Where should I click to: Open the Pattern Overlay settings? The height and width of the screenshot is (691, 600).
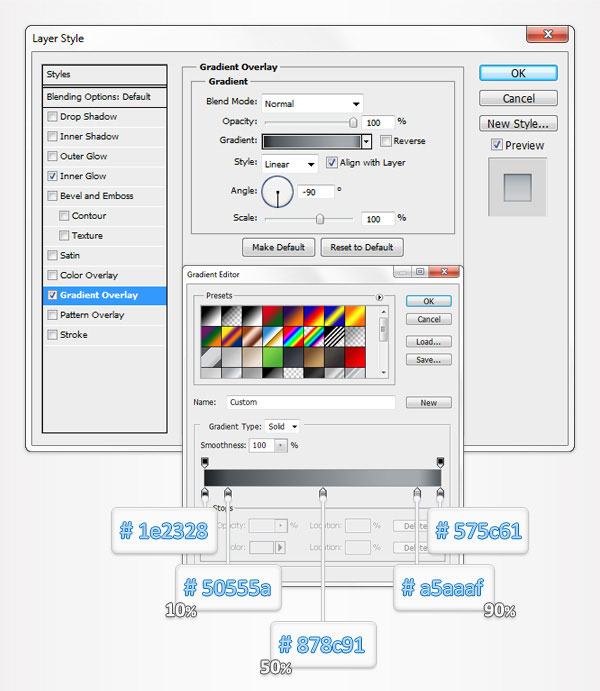[x=92, y=315]
